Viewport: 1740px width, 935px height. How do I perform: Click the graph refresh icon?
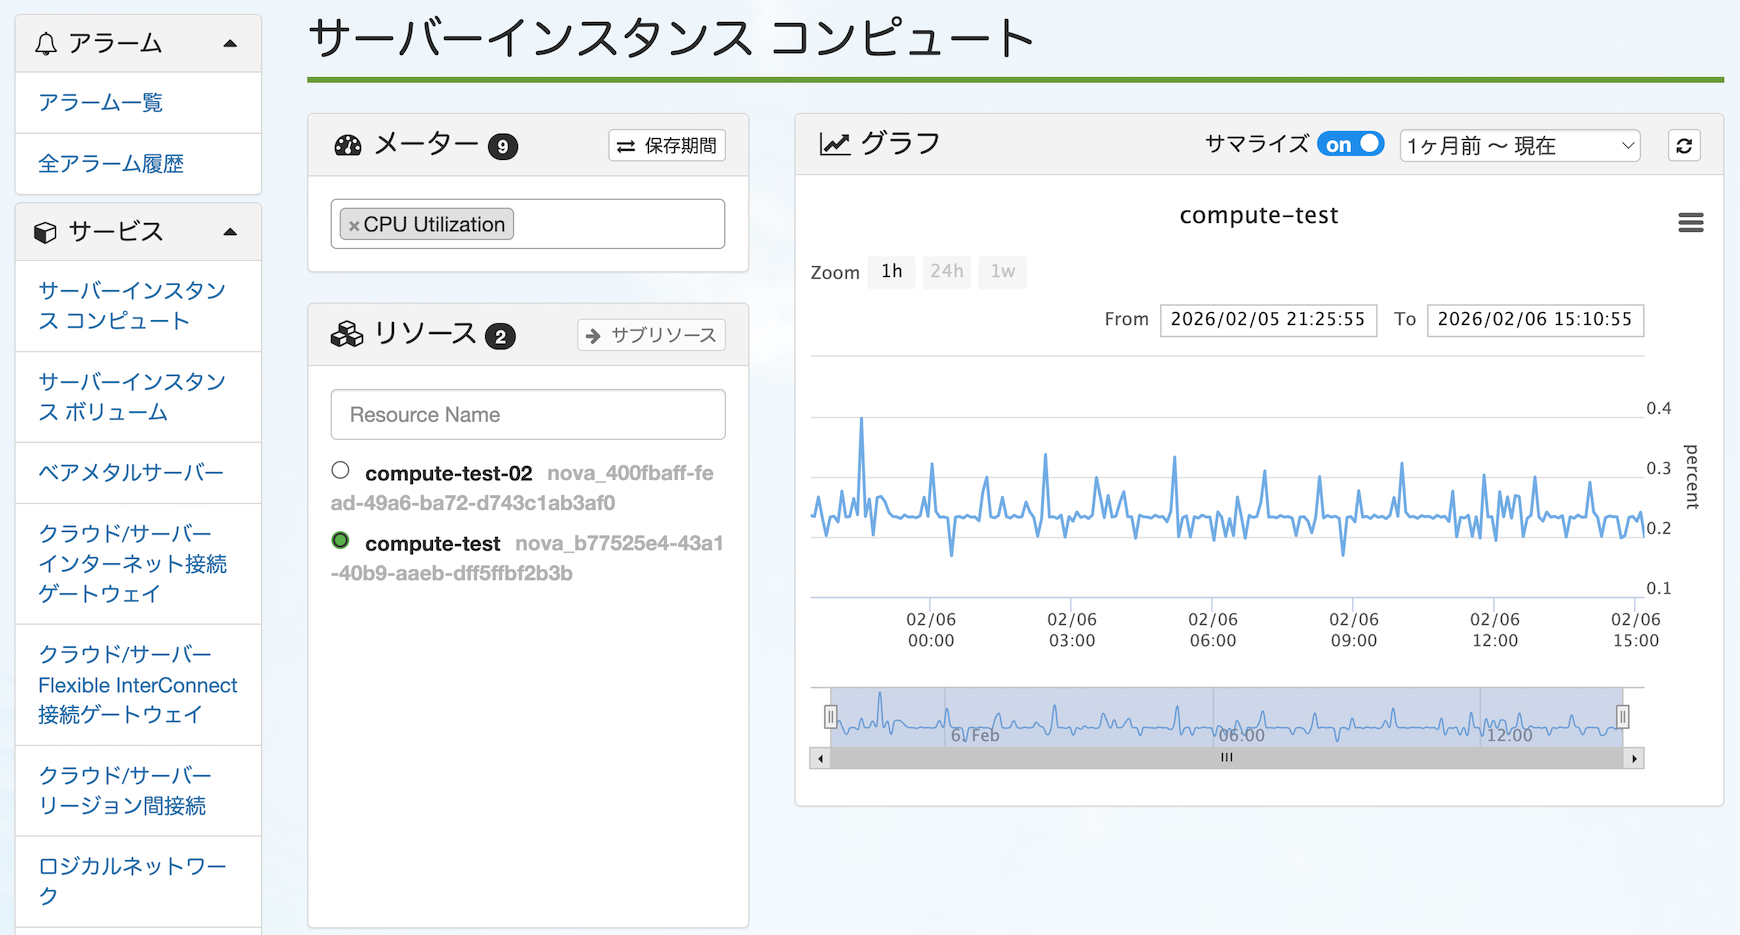coord(1684,146)
